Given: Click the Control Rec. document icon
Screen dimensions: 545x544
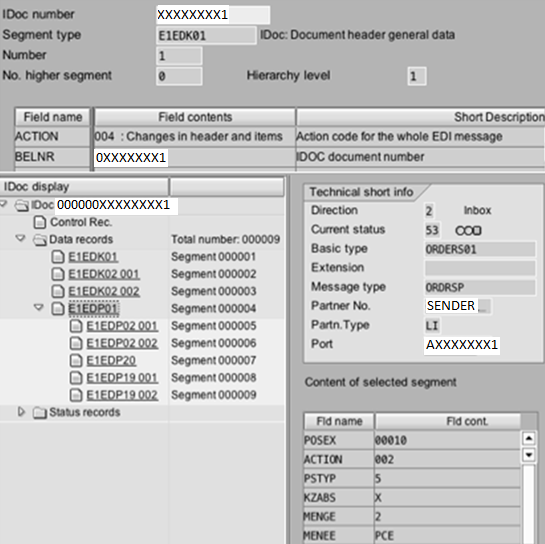Looking at the screenshot, I should click(40, 222).
